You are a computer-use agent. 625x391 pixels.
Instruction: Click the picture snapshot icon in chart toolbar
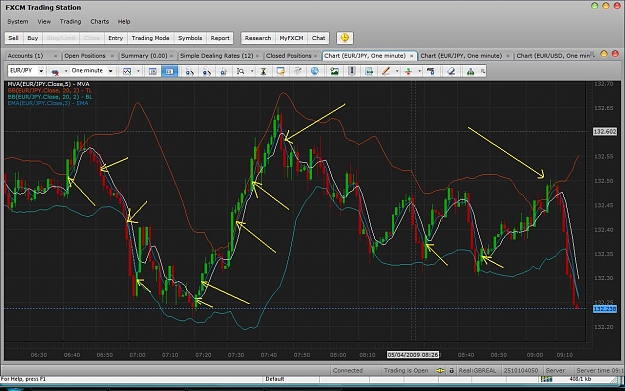(x=334, y=71)
